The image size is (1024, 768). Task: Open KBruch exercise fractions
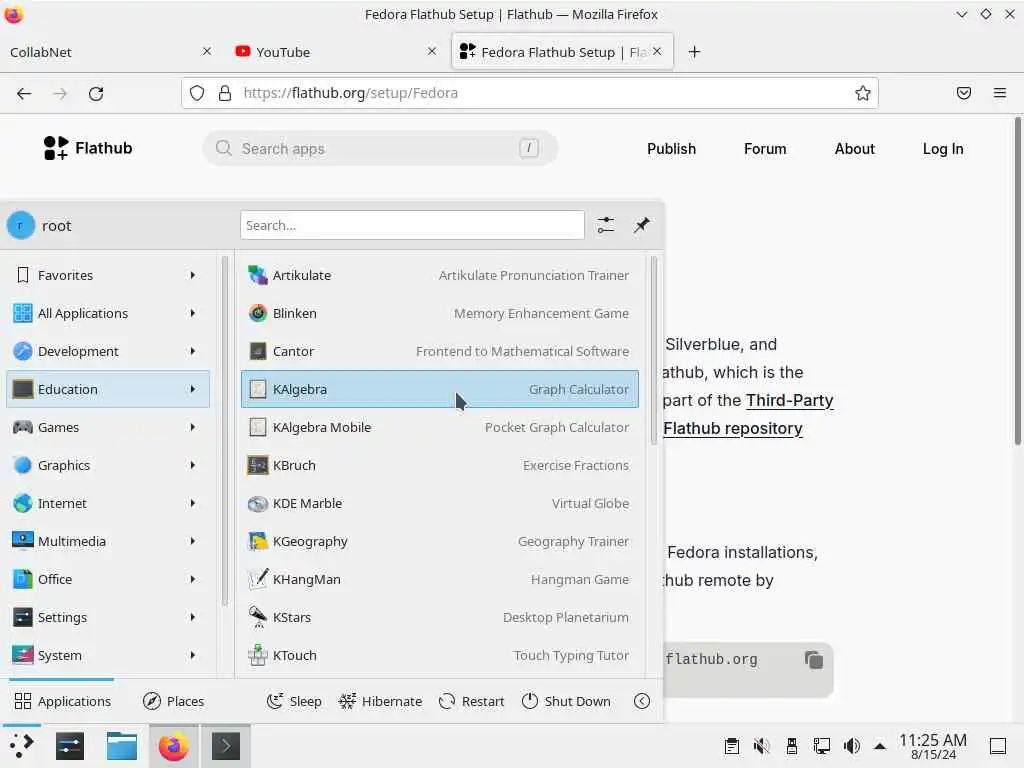[x=440, y=465]
